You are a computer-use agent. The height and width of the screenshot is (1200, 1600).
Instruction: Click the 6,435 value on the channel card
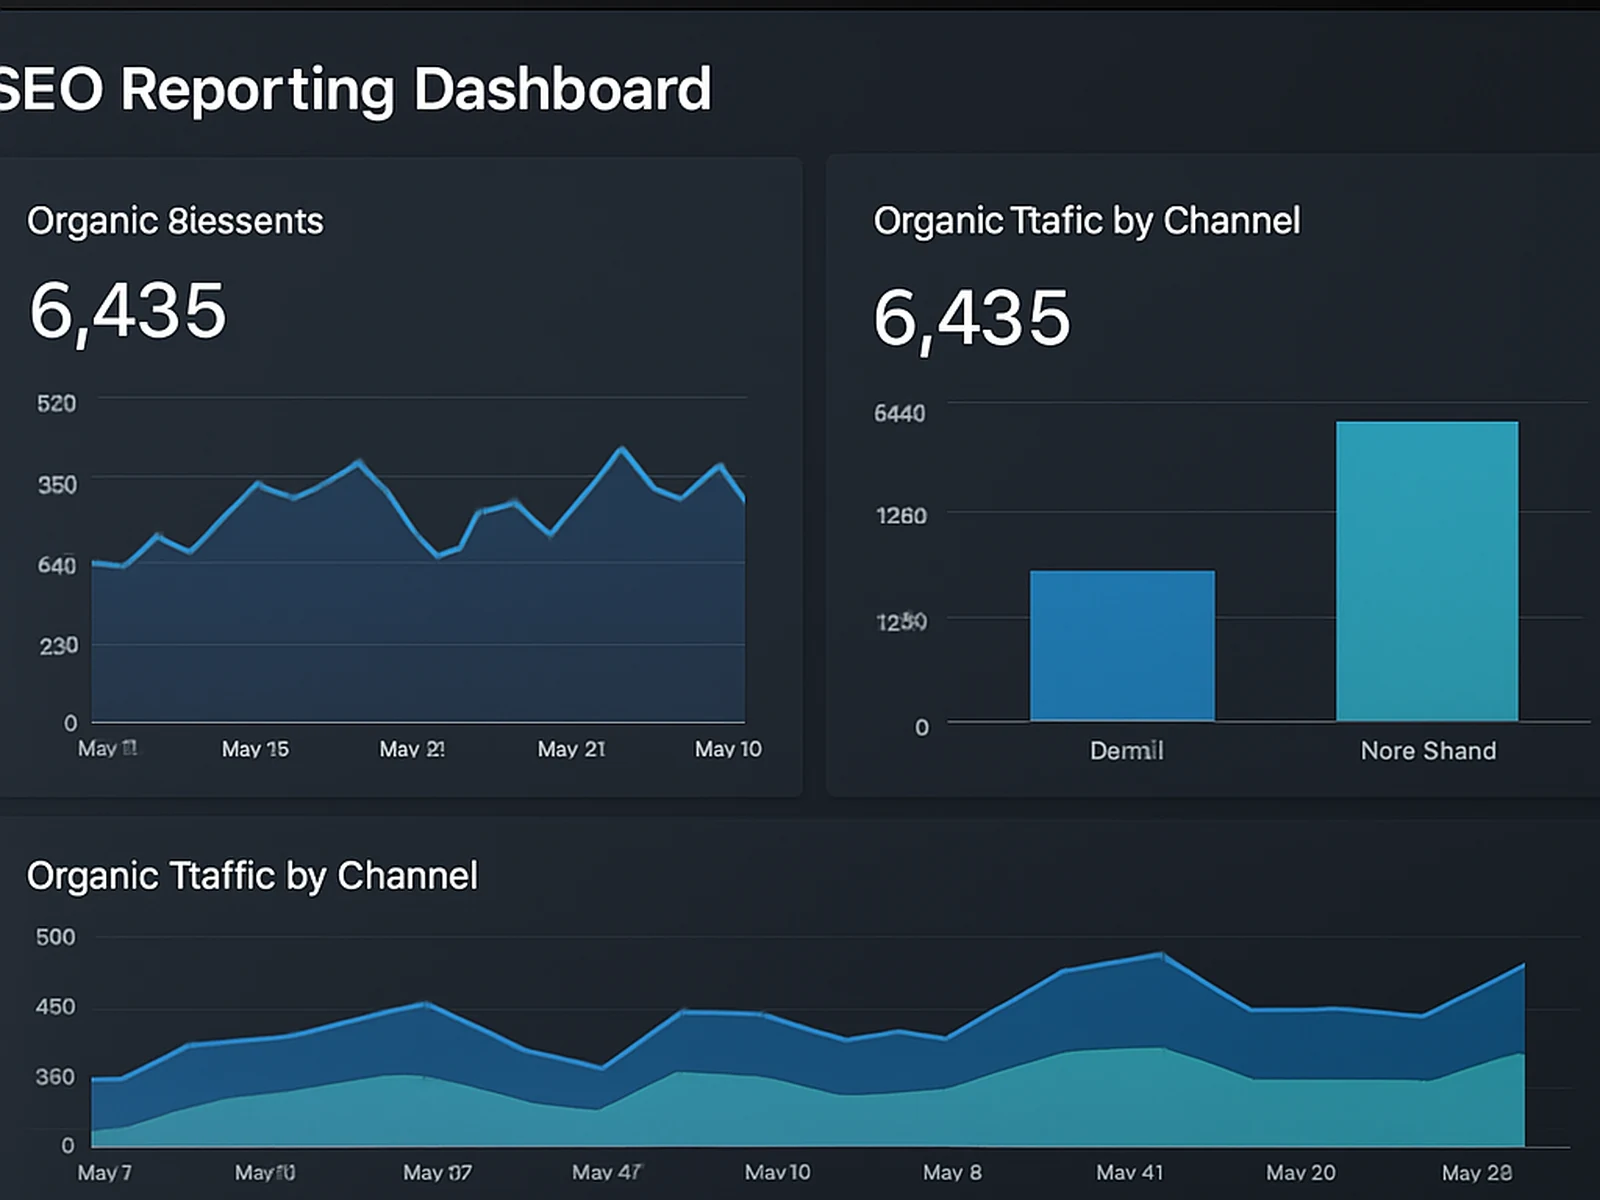point(970,318)
